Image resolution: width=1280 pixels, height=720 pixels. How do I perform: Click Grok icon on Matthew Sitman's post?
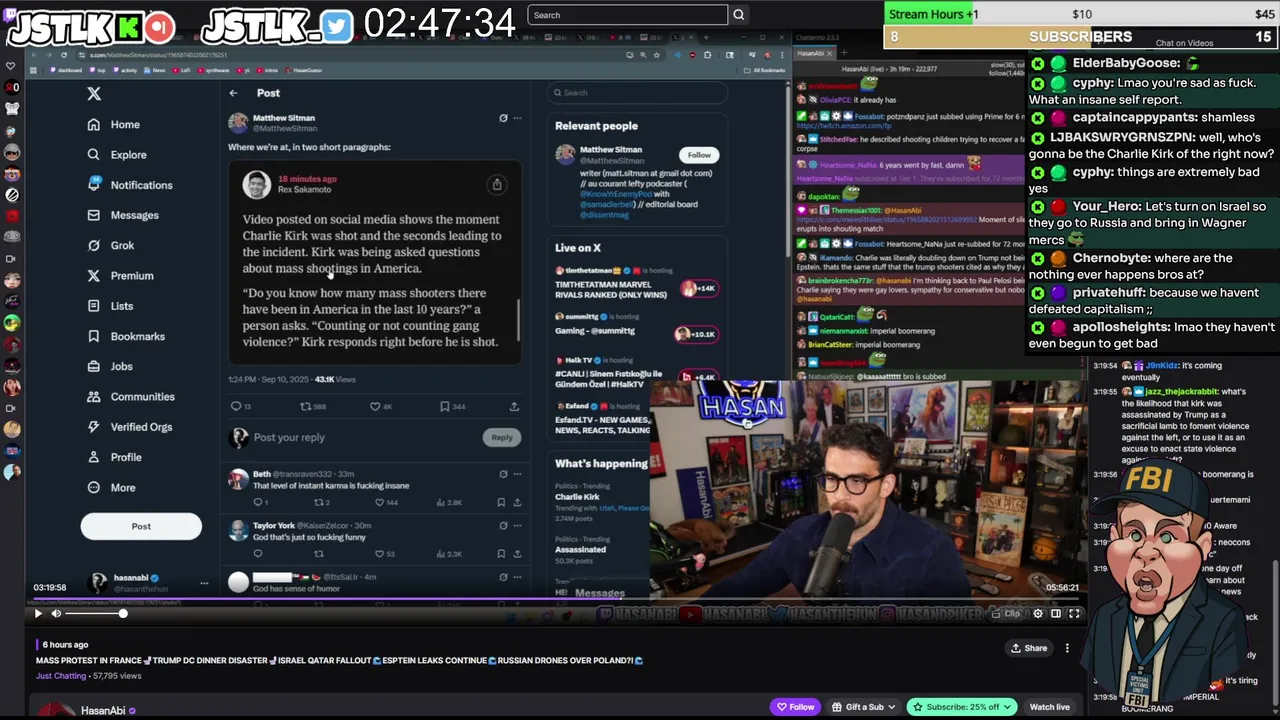click(x=503, y=118)
